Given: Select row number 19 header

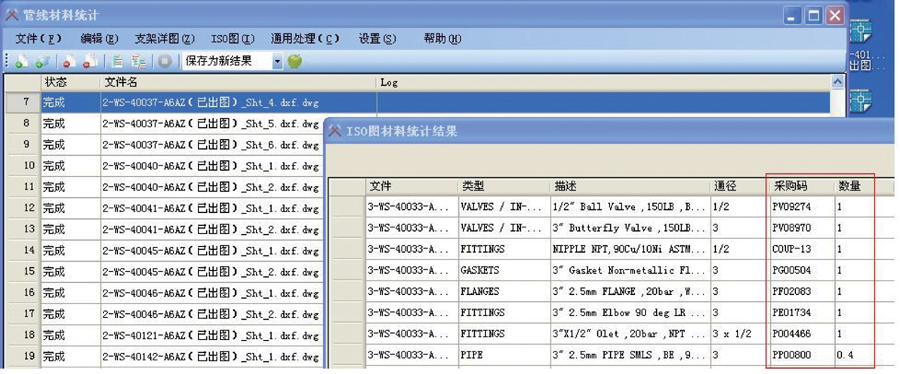Looking at the screenshot, I should [x=23, y=356].
